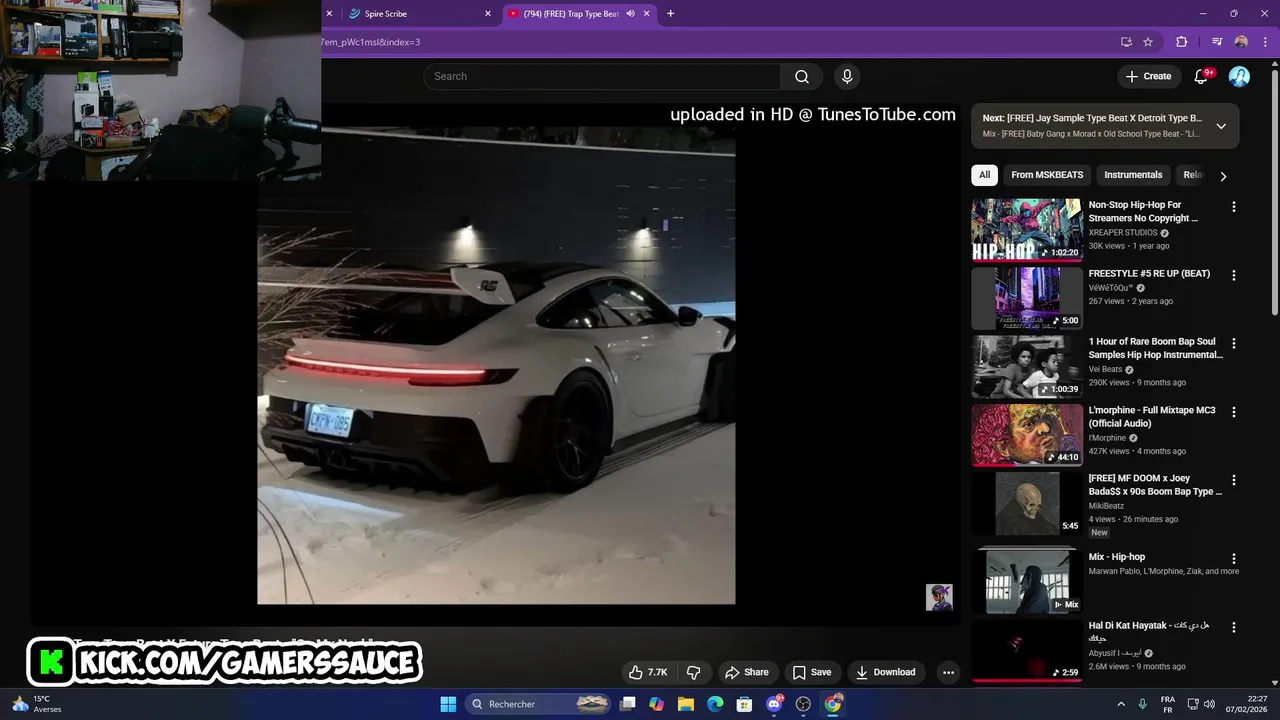Open weather widget showing 15°C Averses
Viewport: 1280px width, 720px height.
pyautogui.click(x=36, y=704)
